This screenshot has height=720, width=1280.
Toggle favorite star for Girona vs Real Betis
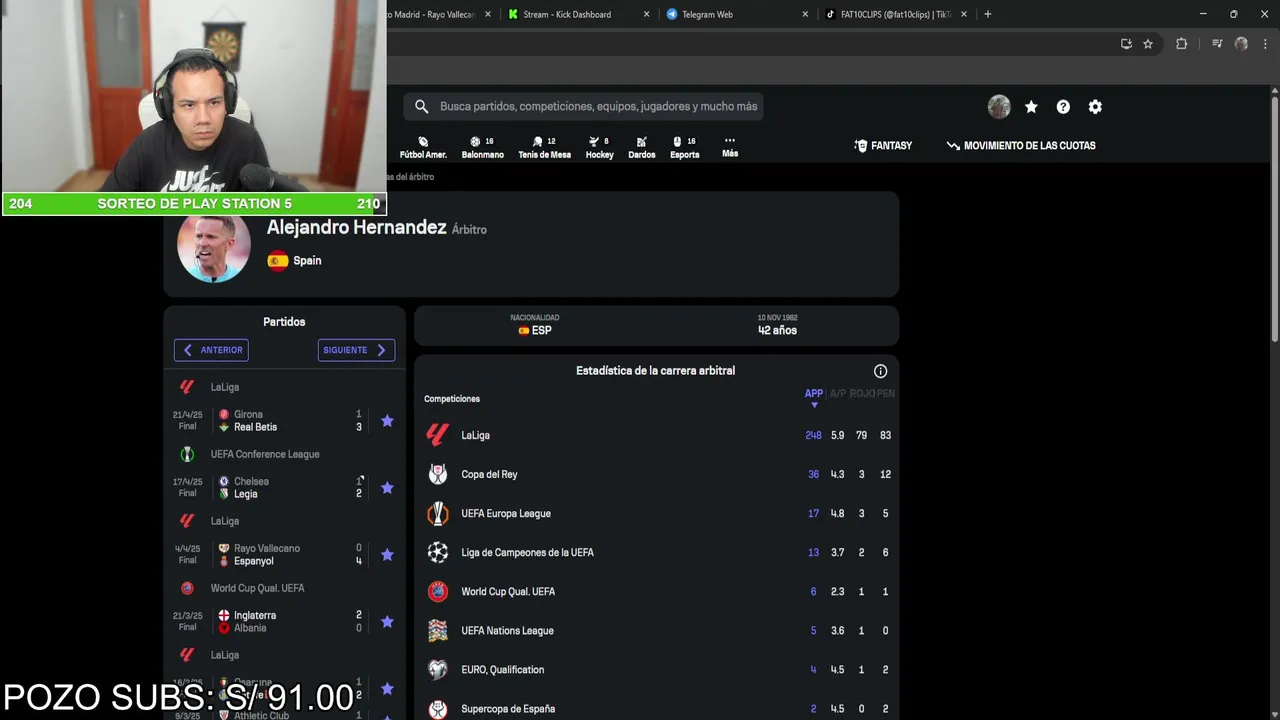click(x=387, y=421)
